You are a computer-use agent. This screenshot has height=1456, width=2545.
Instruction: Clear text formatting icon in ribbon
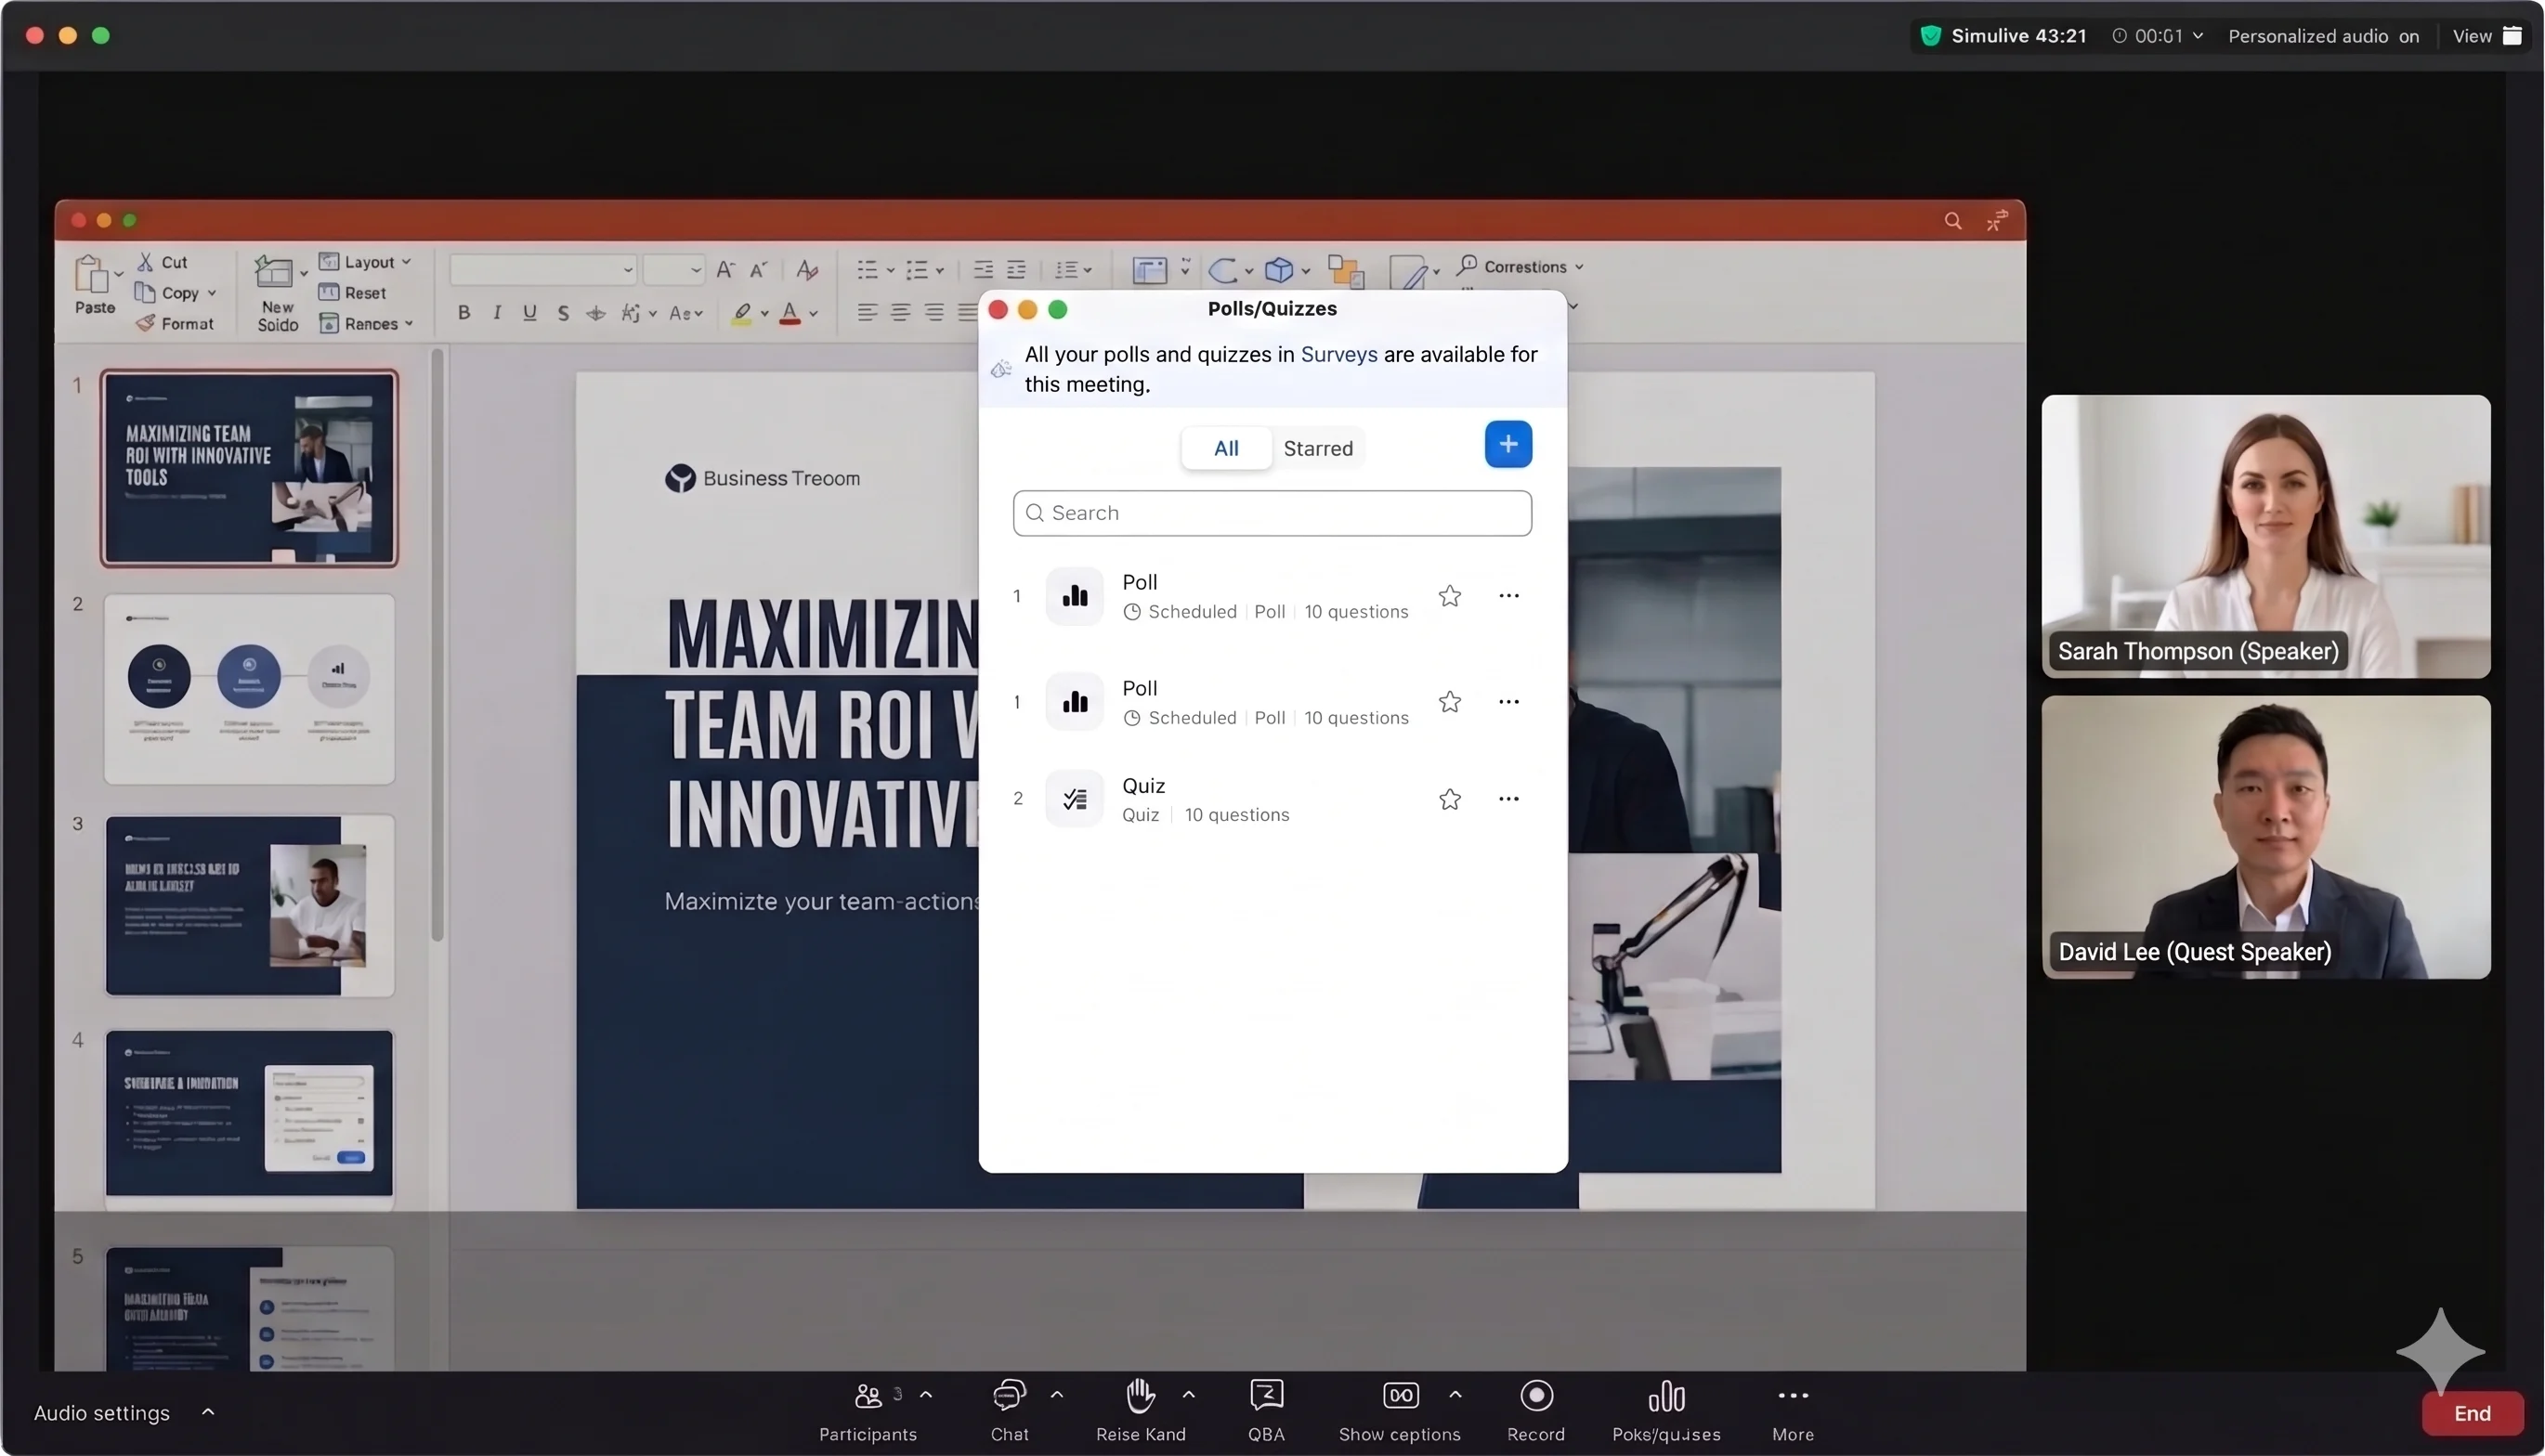coord(807,270)
